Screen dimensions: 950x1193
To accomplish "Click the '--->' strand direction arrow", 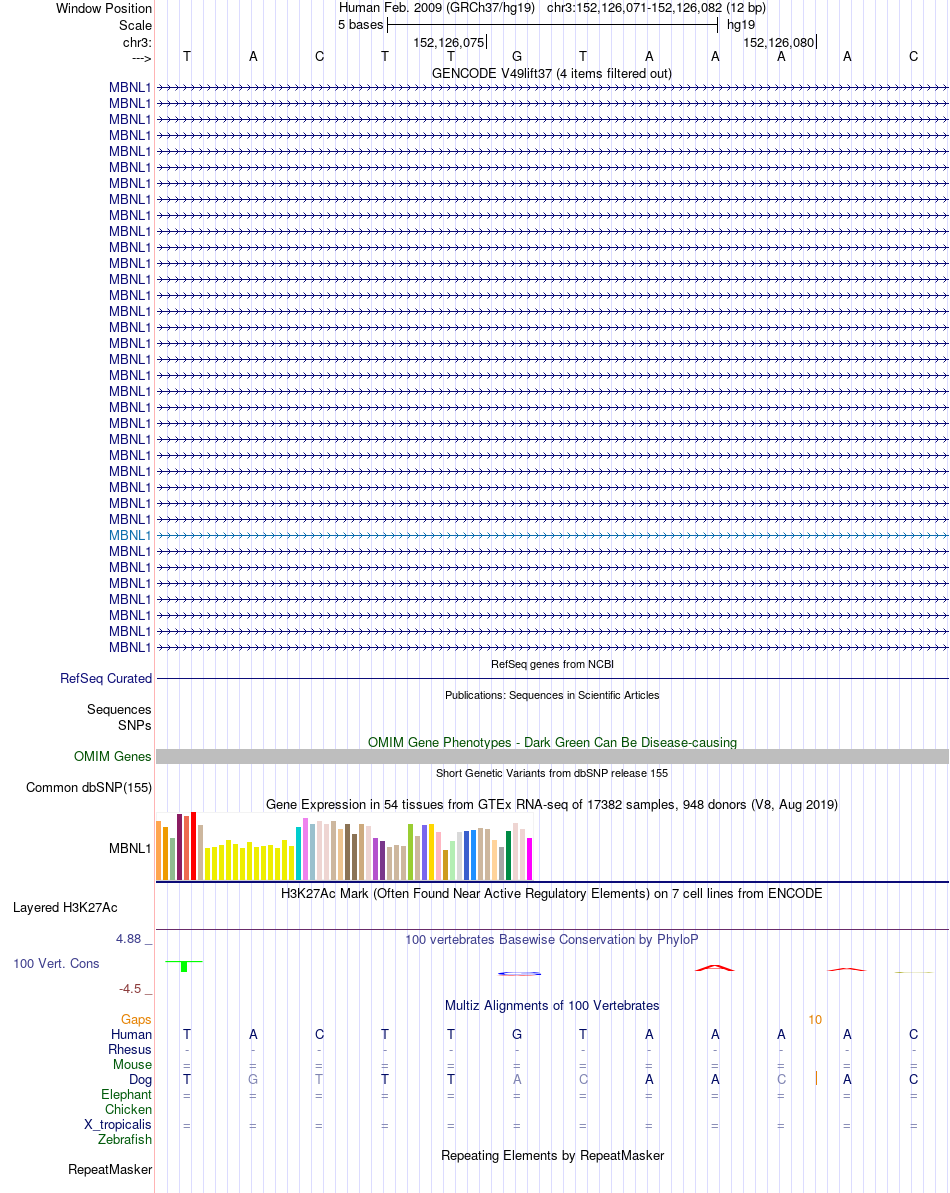I will coord(141,59).
